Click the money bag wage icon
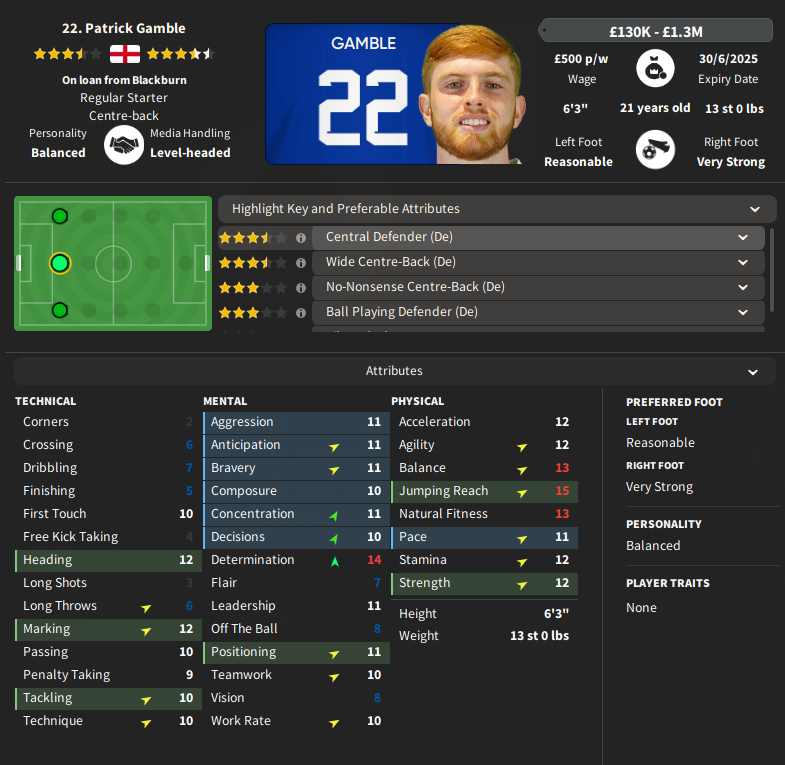Image resolution: width=785 pixels, height=765 pixels. point(655,68)
